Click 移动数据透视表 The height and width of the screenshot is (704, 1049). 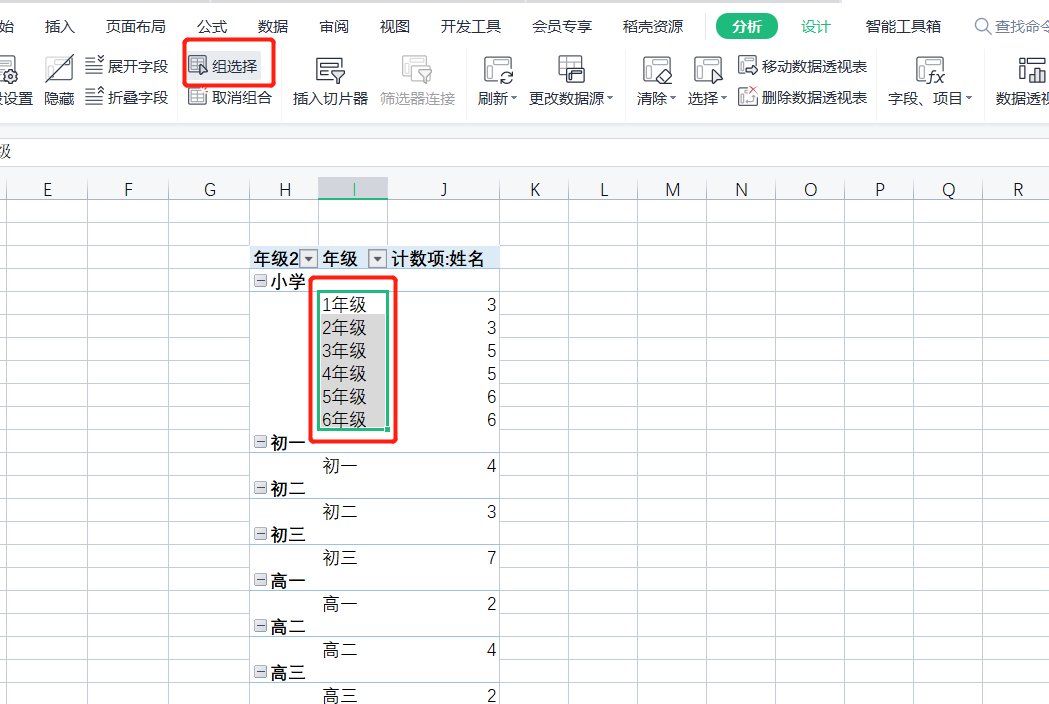pyautogui.click(x=803, y=66)
